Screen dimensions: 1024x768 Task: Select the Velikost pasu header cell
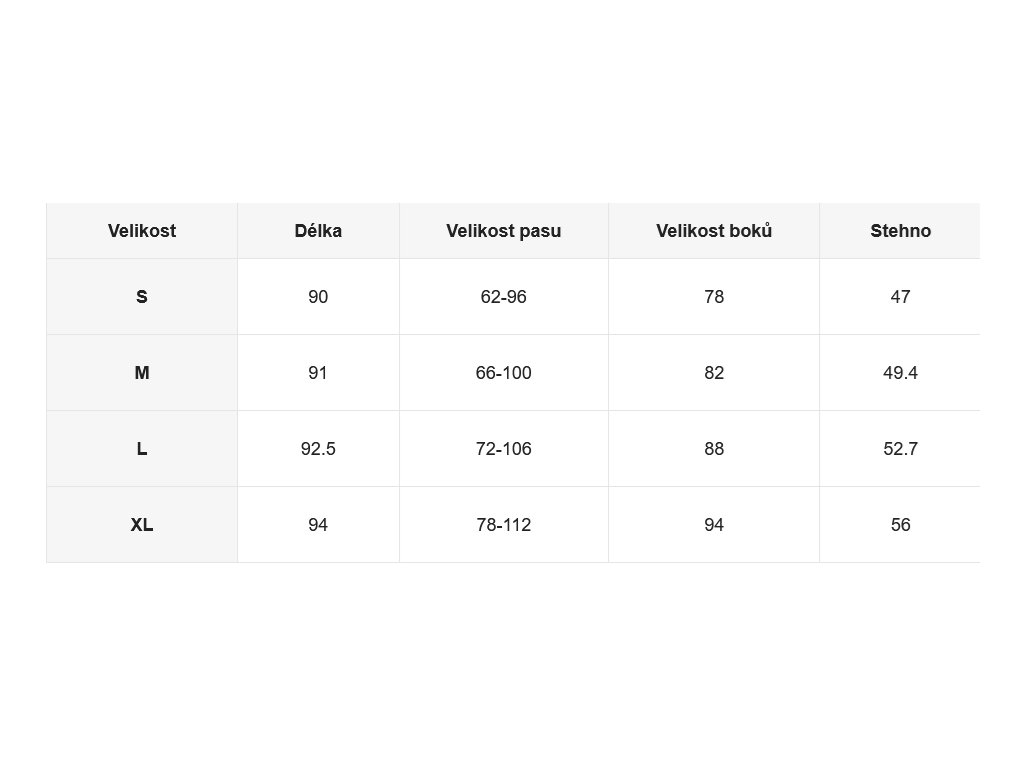[504, 231]
